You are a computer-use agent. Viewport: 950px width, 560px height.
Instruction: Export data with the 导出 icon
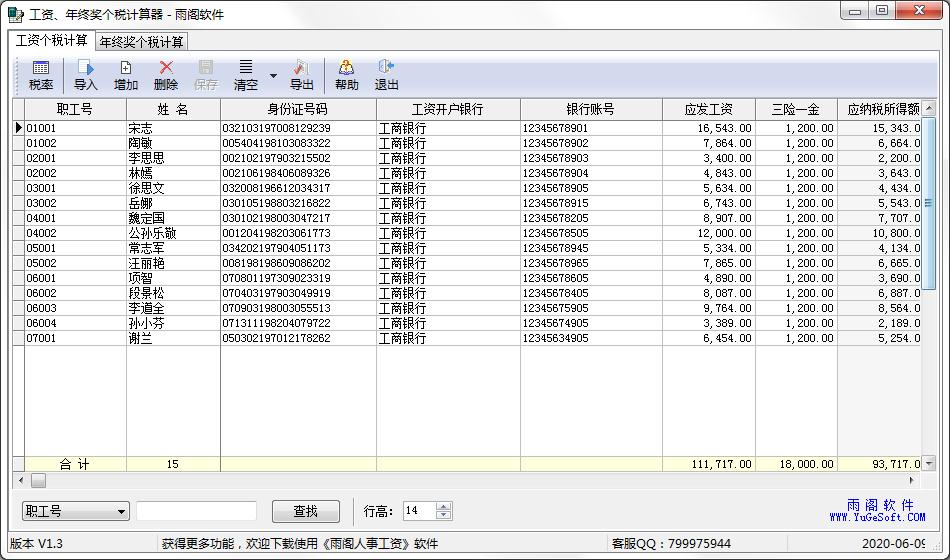(302, 75)
